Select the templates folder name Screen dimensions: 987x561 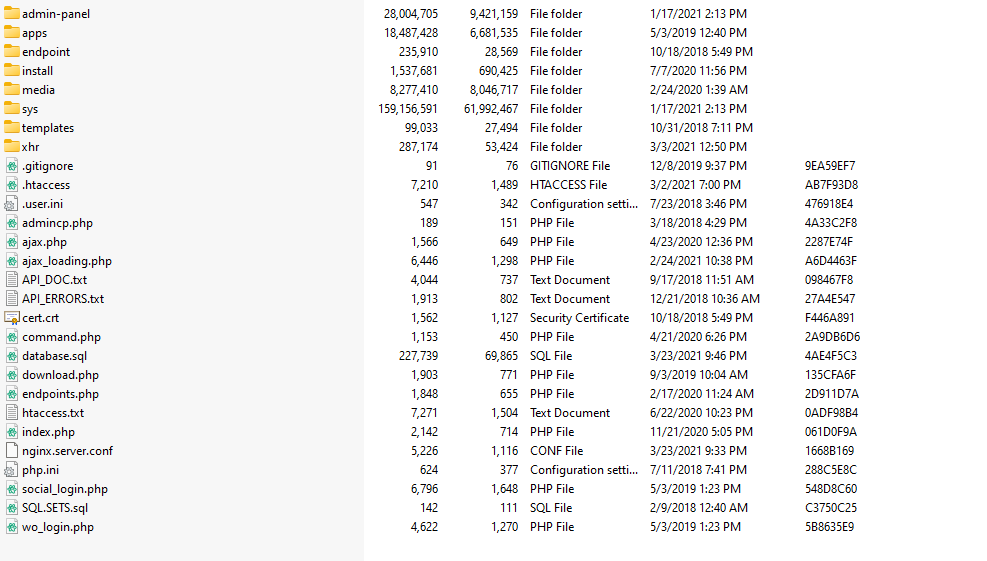click(48, 128)
